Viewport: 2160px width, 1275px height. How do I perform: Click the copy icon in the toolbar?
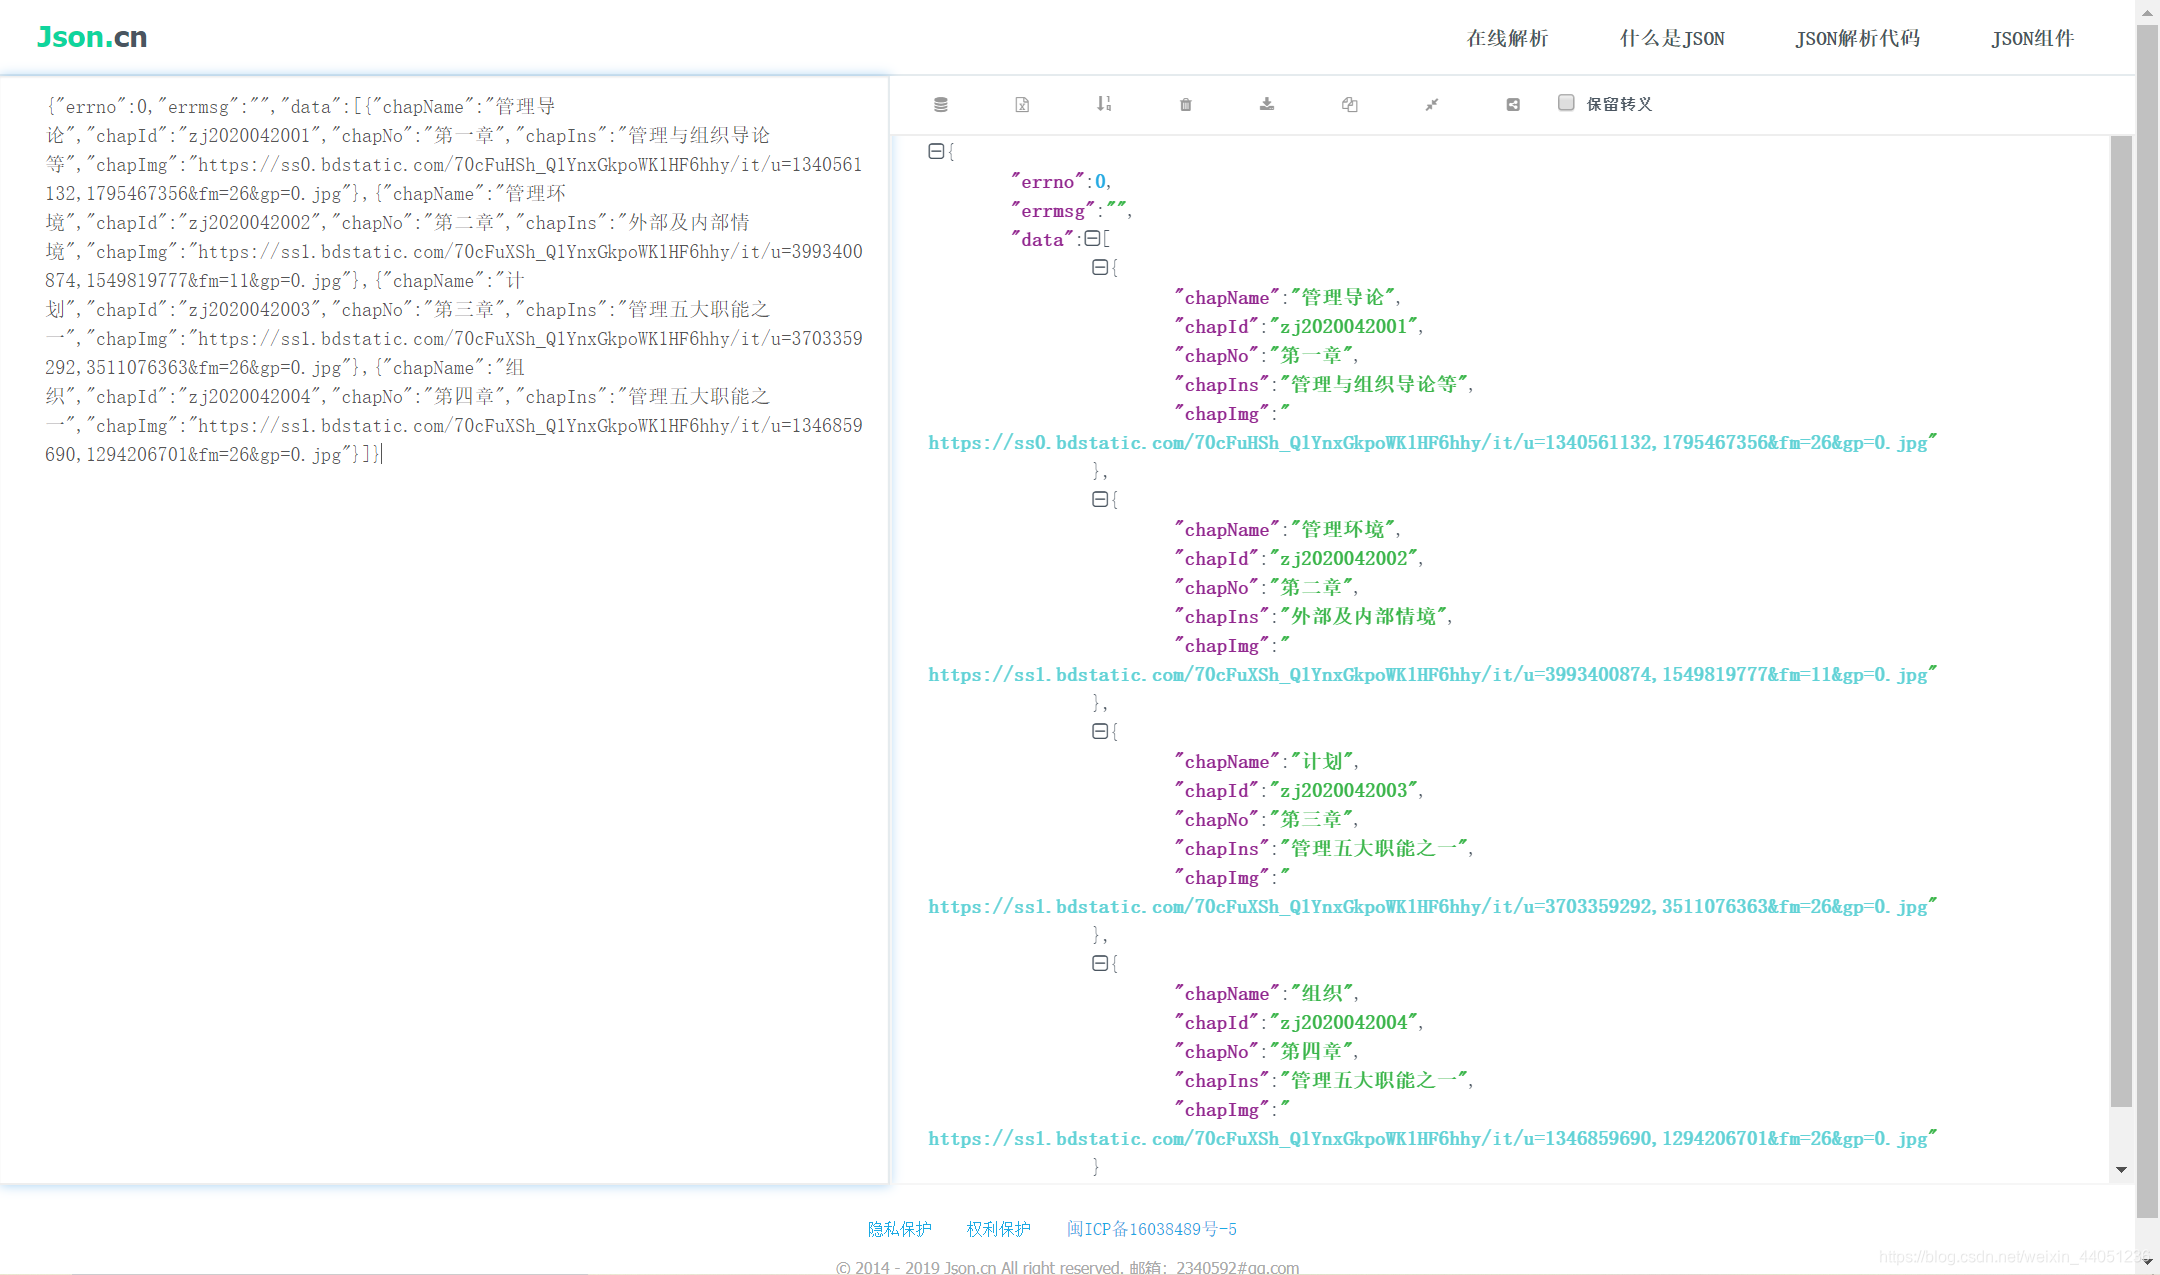click(1349, 104)
